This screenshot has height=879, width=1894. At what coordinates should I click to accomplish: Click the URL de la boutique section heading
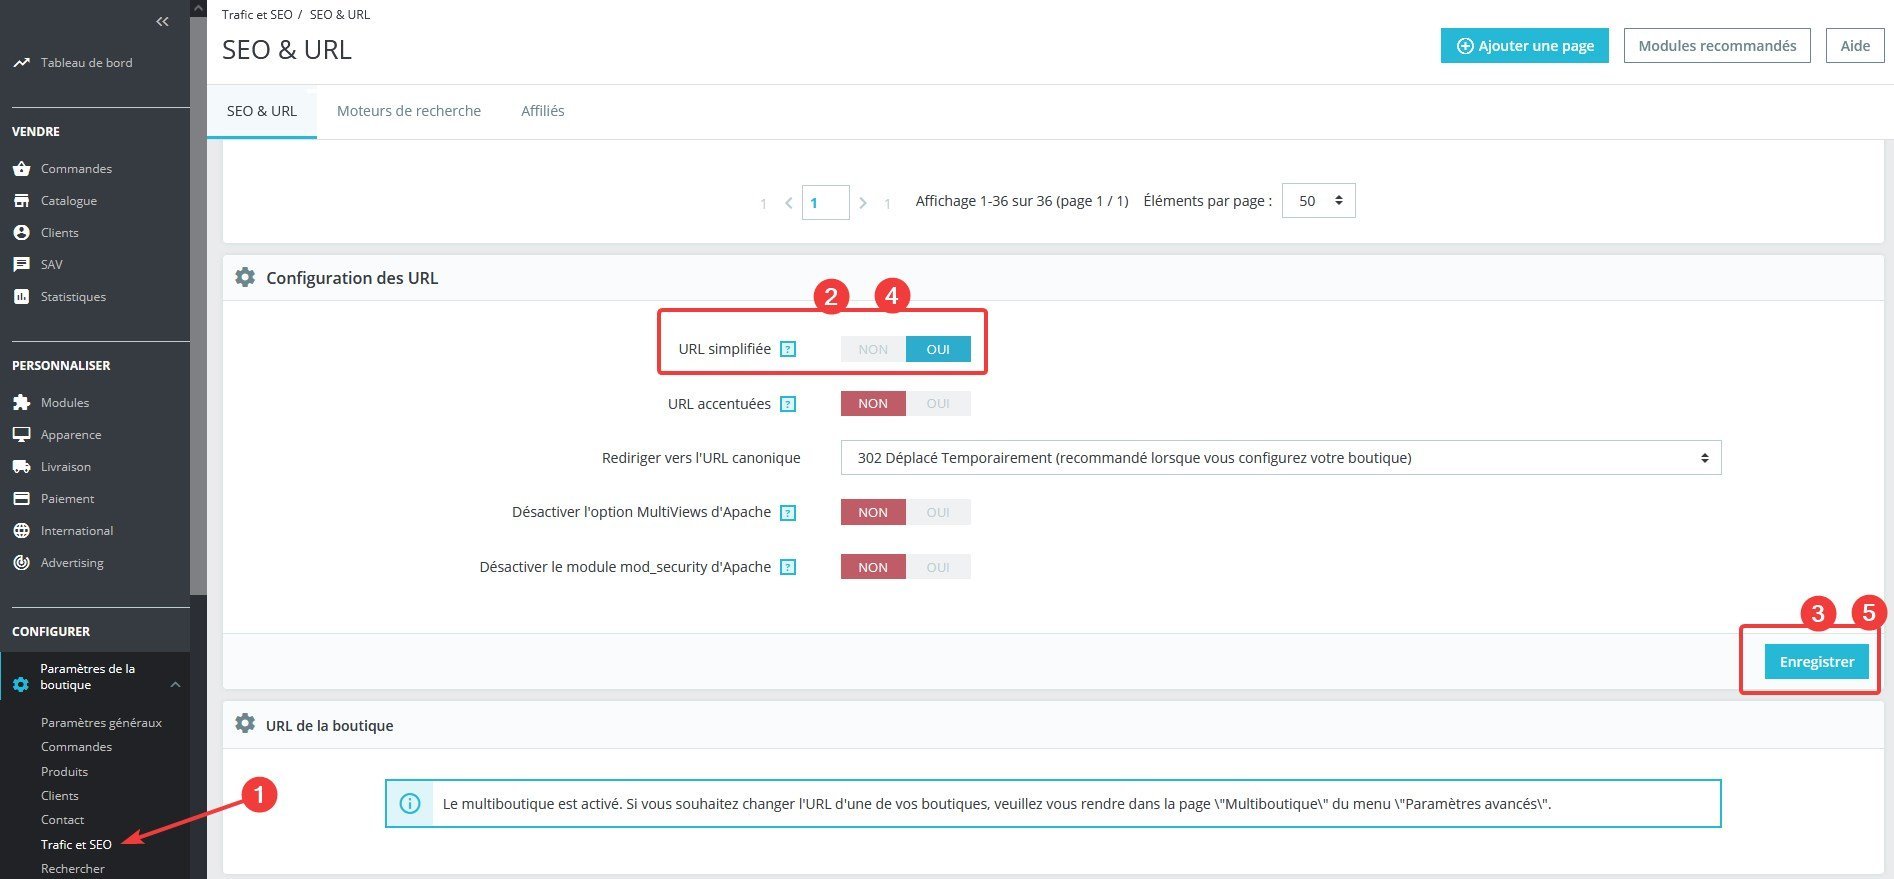[330, 726]
